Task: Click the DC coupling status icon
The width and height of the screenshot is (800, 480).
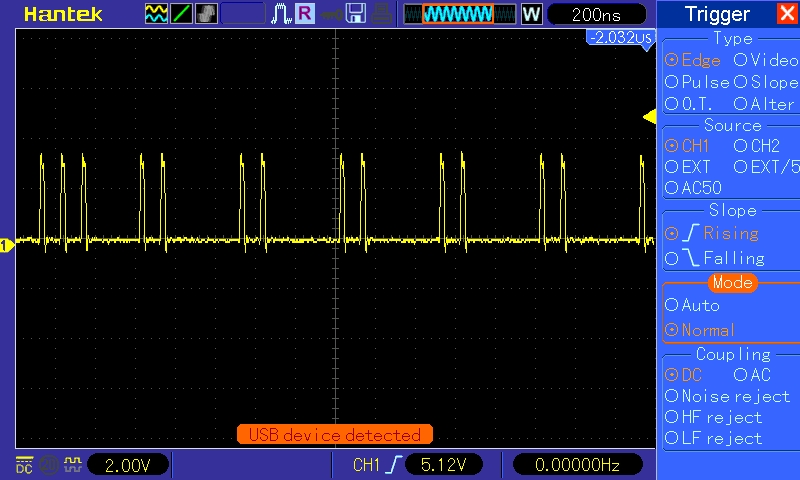Action: 24,464
